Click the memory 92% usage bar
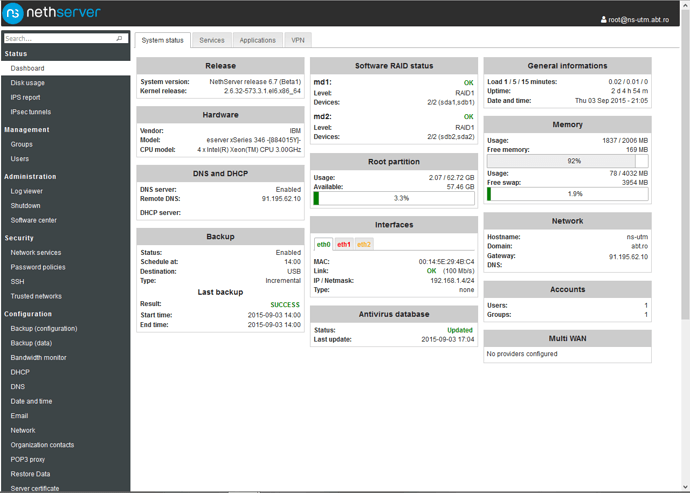Viewport: 690px width, 493px height. 567,161
